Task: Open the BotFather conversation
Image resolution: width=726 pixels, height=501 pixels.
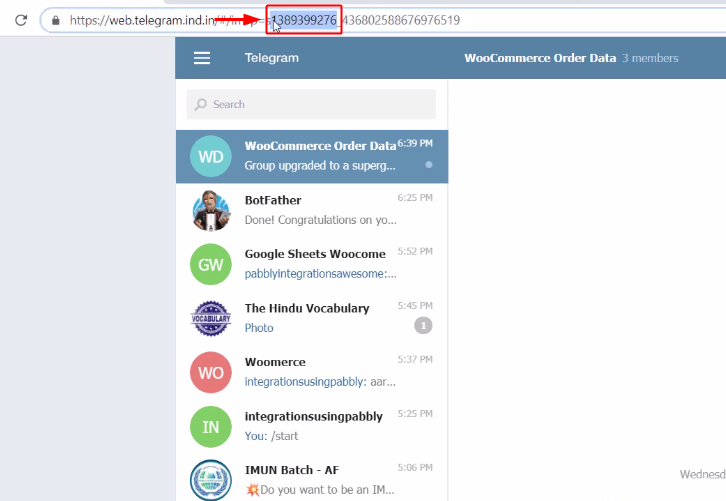Action: [312, 211]
